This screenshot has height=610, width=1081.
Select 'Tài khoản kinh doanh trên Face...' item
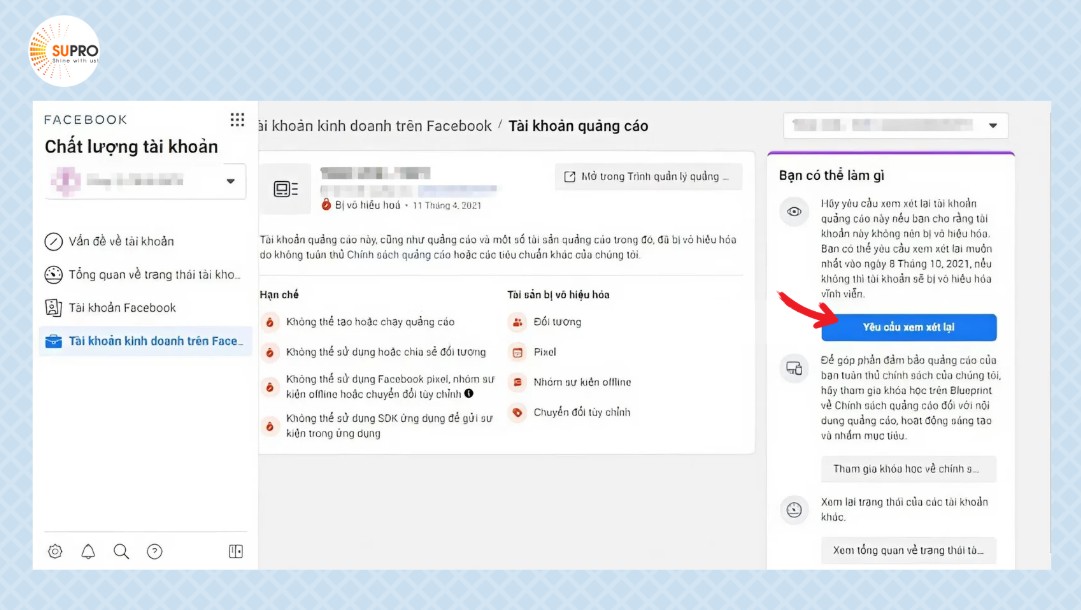[144, 341]
